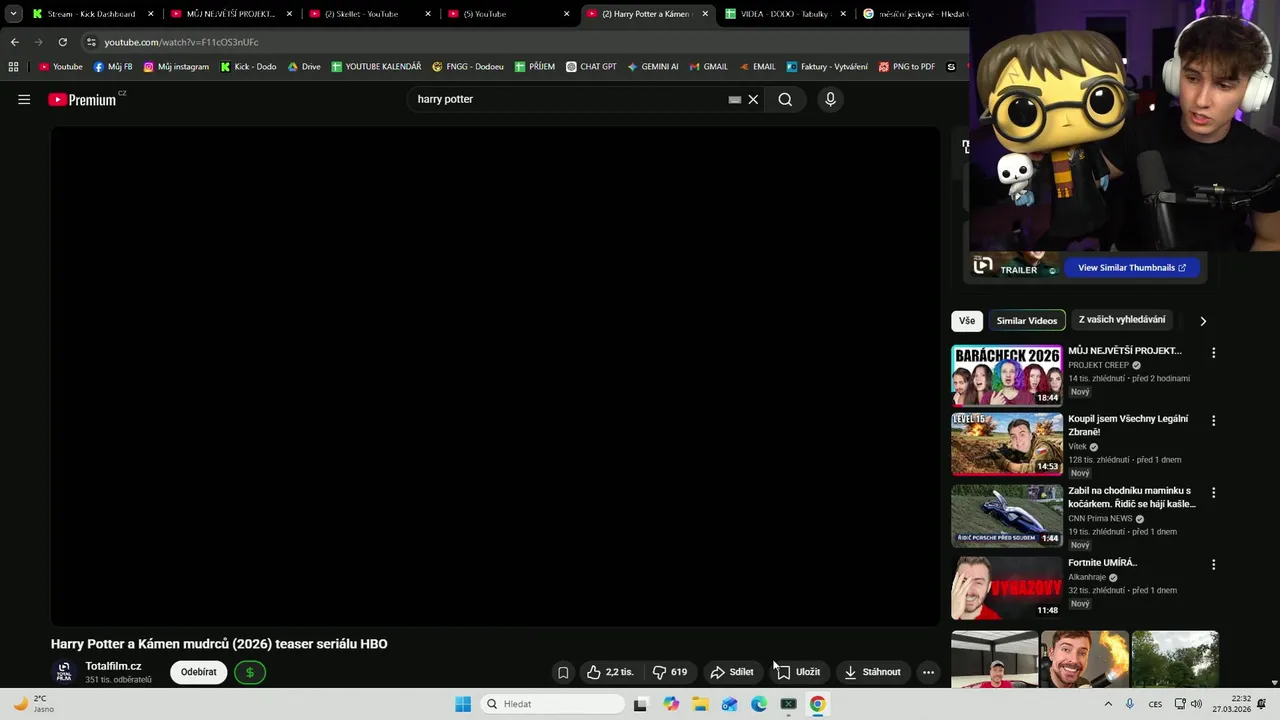Screen dimensions: 1280x720
Task: Click the YouTube search input field
Action: pos(570,99)
